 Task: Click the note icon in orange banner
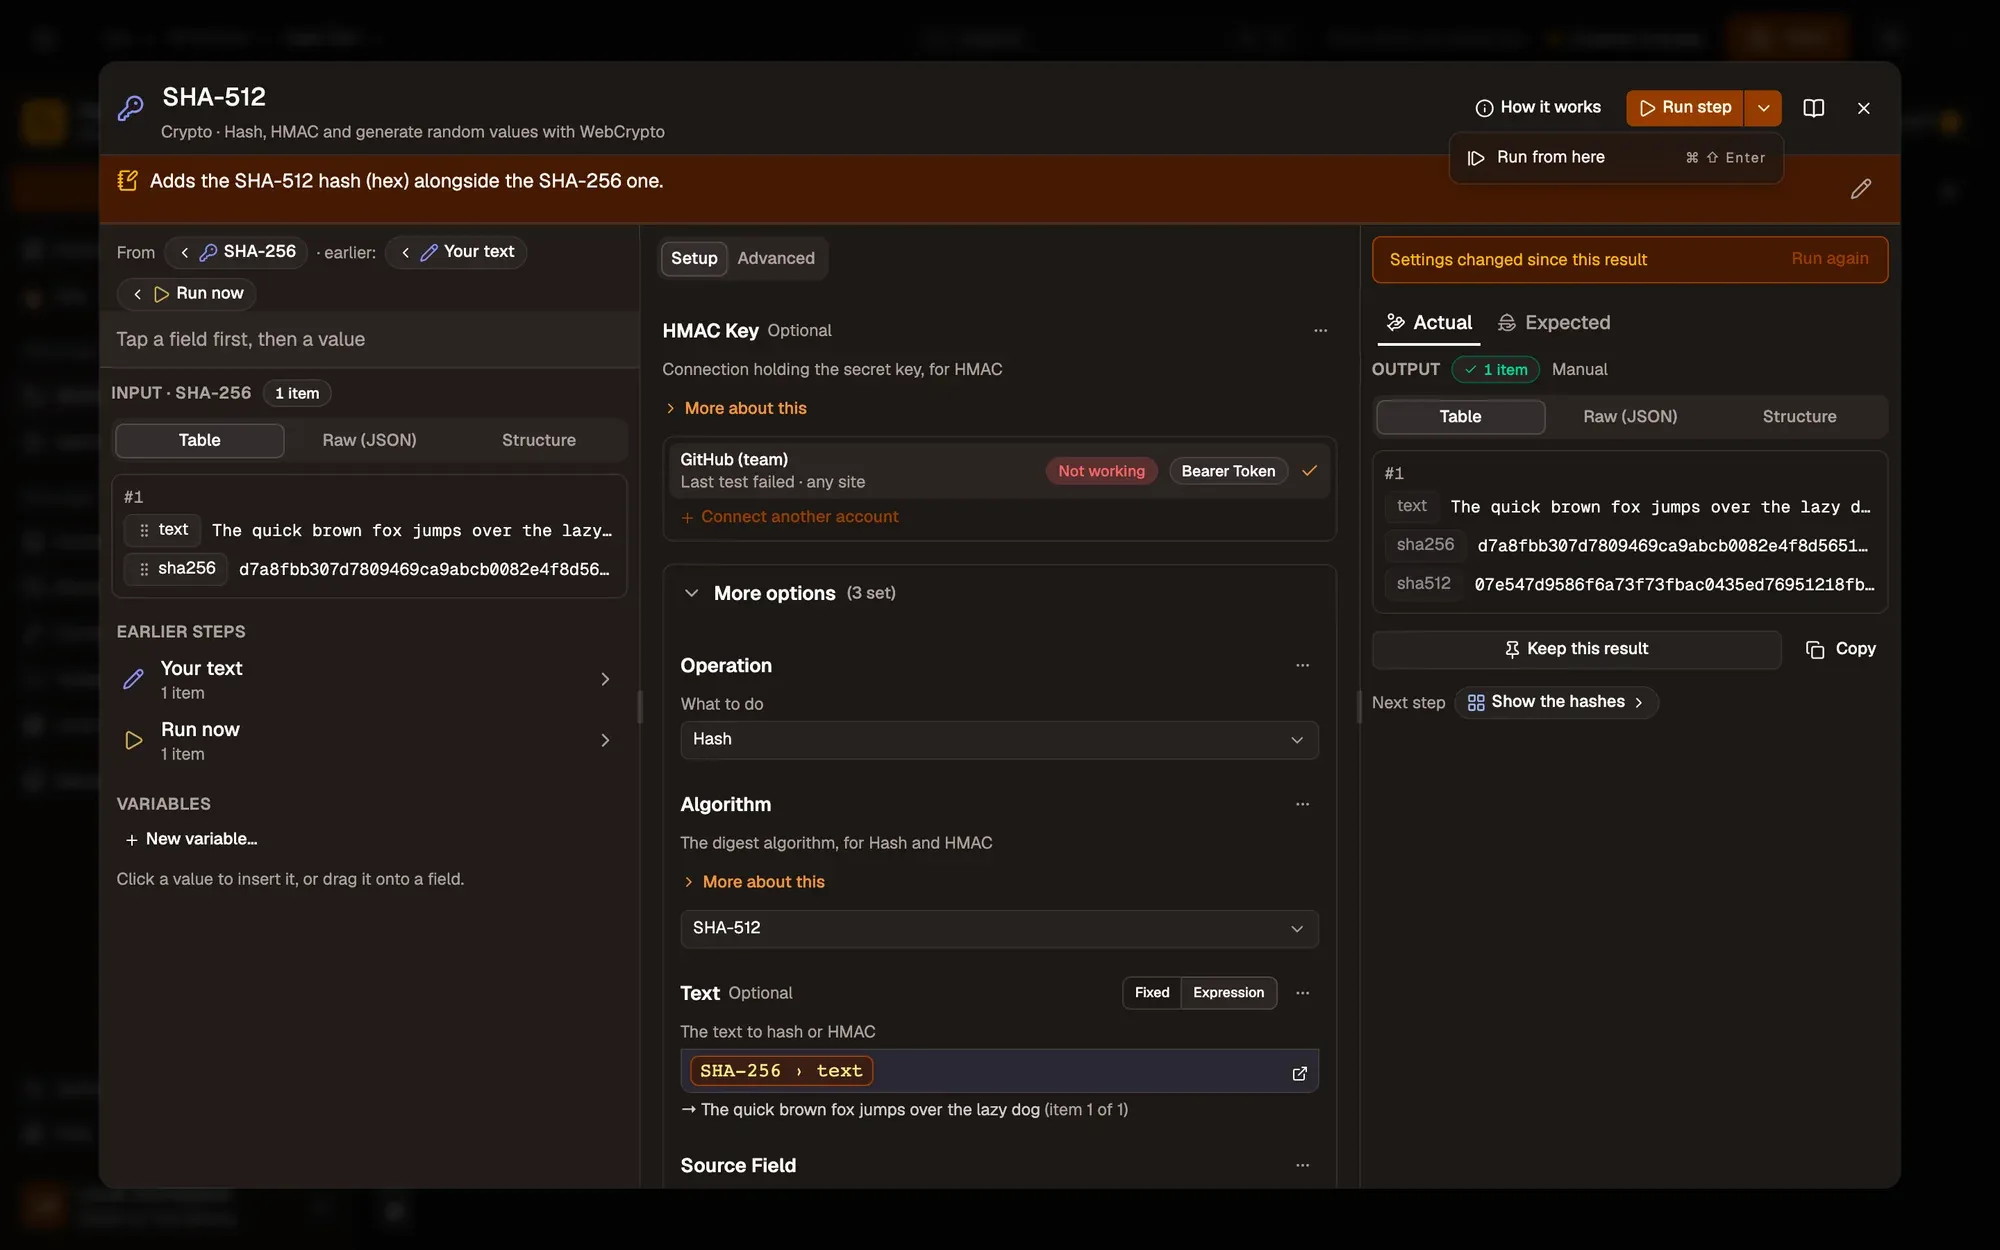(127, 181)
